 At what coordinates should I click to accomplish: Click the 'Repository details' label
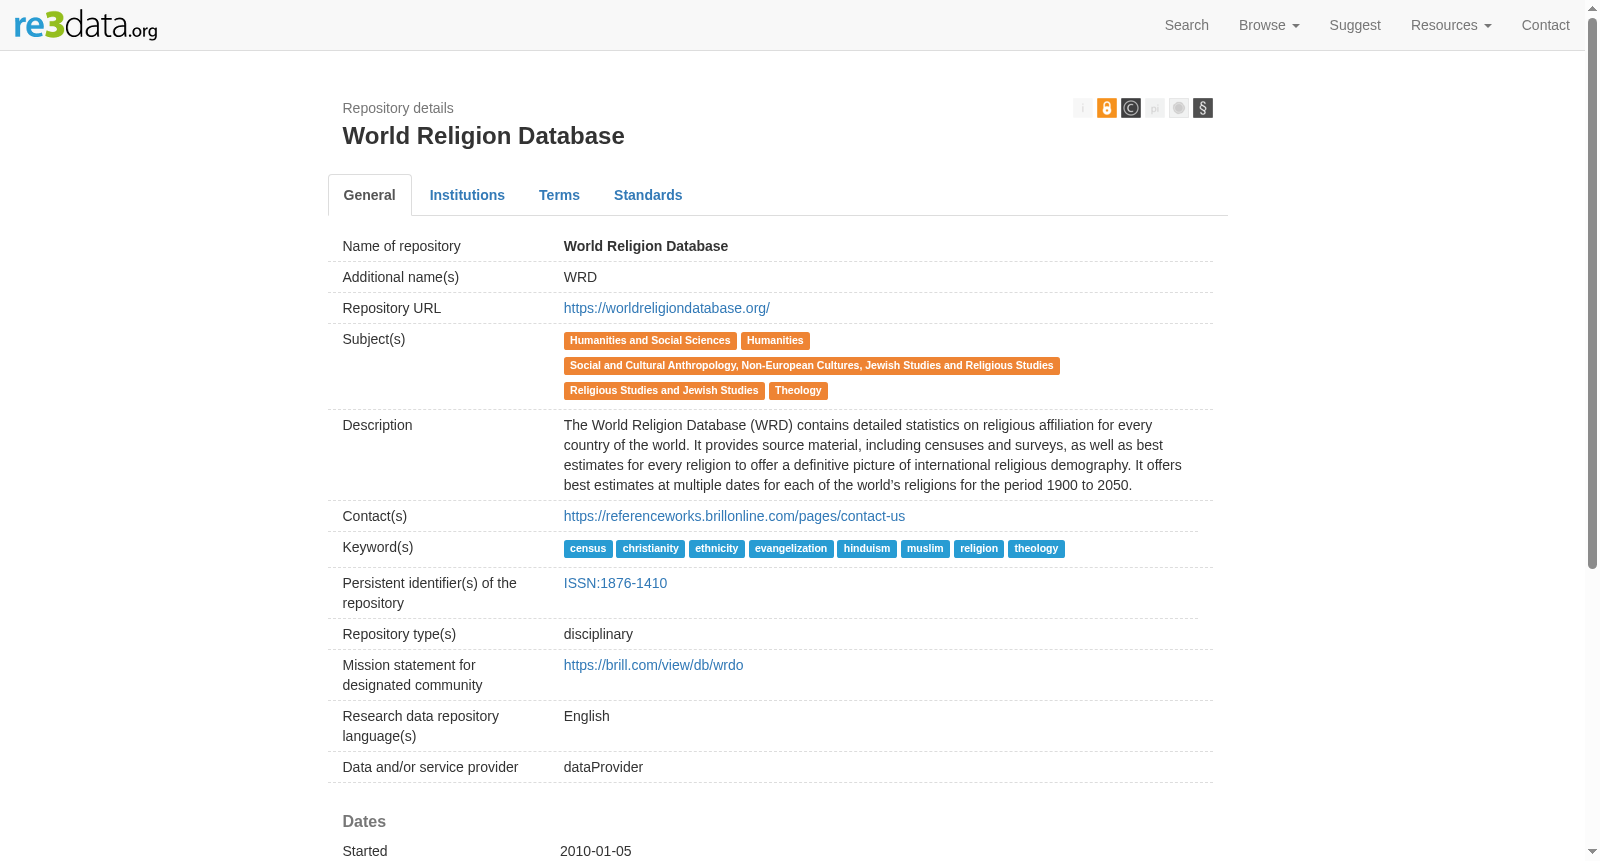pos(398,108)
